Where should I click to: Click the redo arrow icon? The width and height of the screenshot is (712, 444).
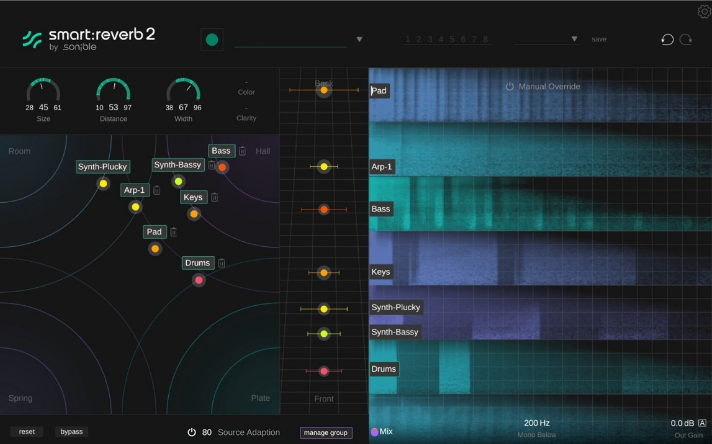click(686, 39)
